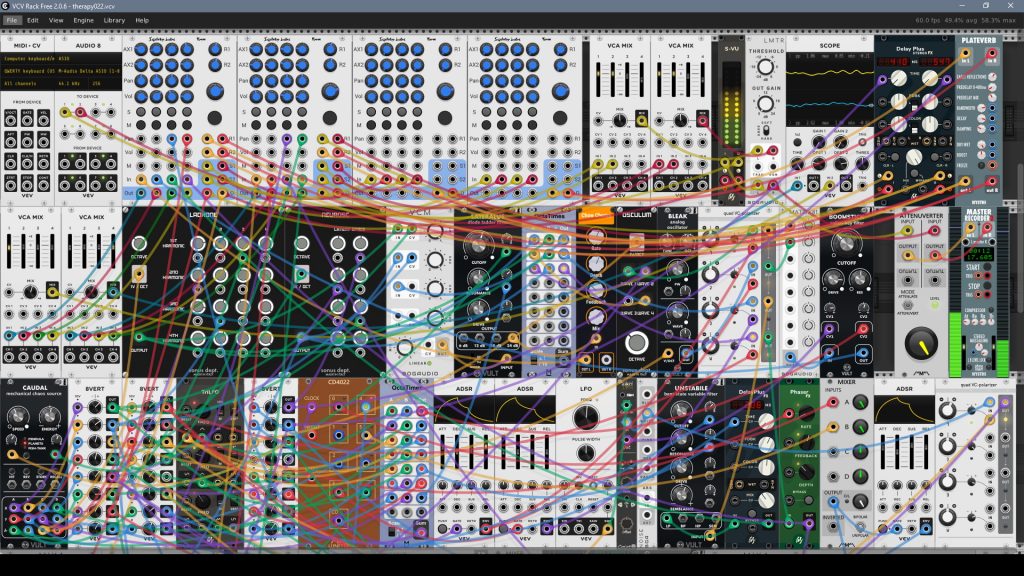Click the CD4022 CLOCK input port
This screenshot has width=1024, height=576.
click(312, 408)
